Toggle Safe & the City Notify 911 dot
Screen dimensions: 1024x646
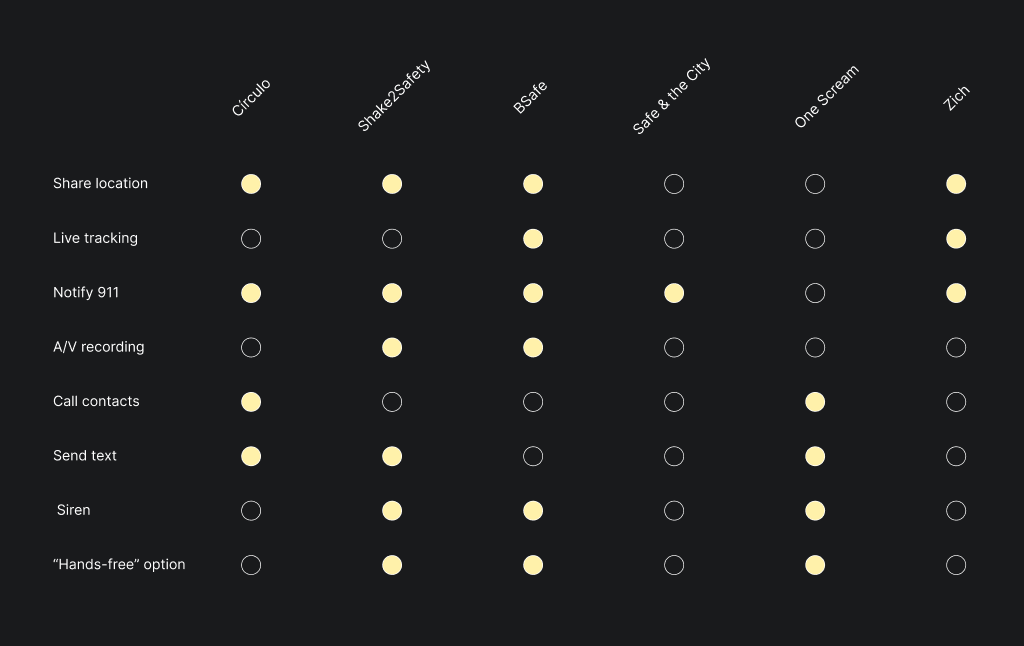674,293
